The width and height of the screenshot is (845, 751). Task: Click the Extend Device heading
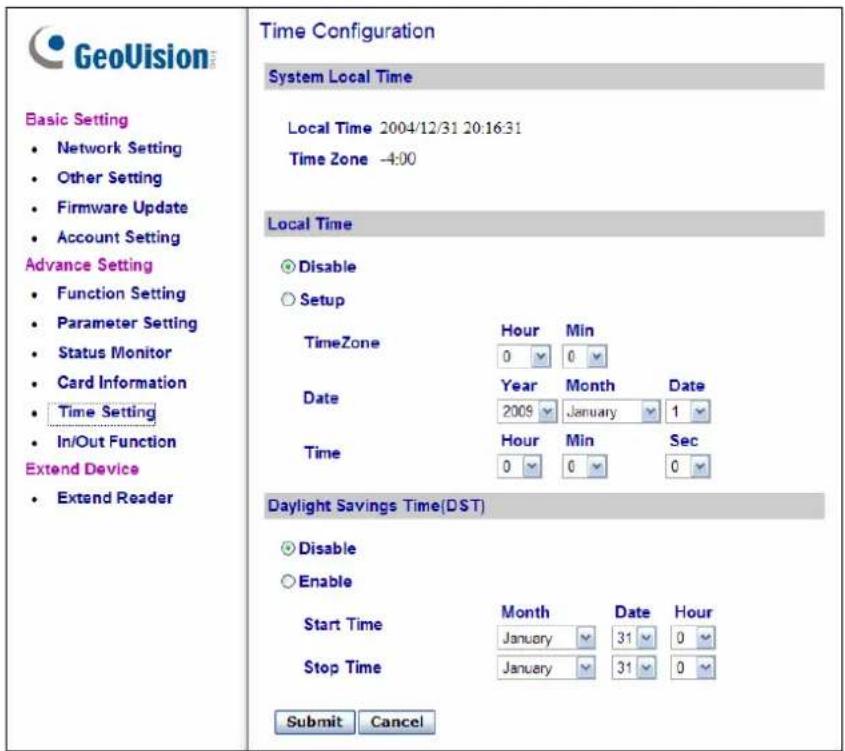82,469
